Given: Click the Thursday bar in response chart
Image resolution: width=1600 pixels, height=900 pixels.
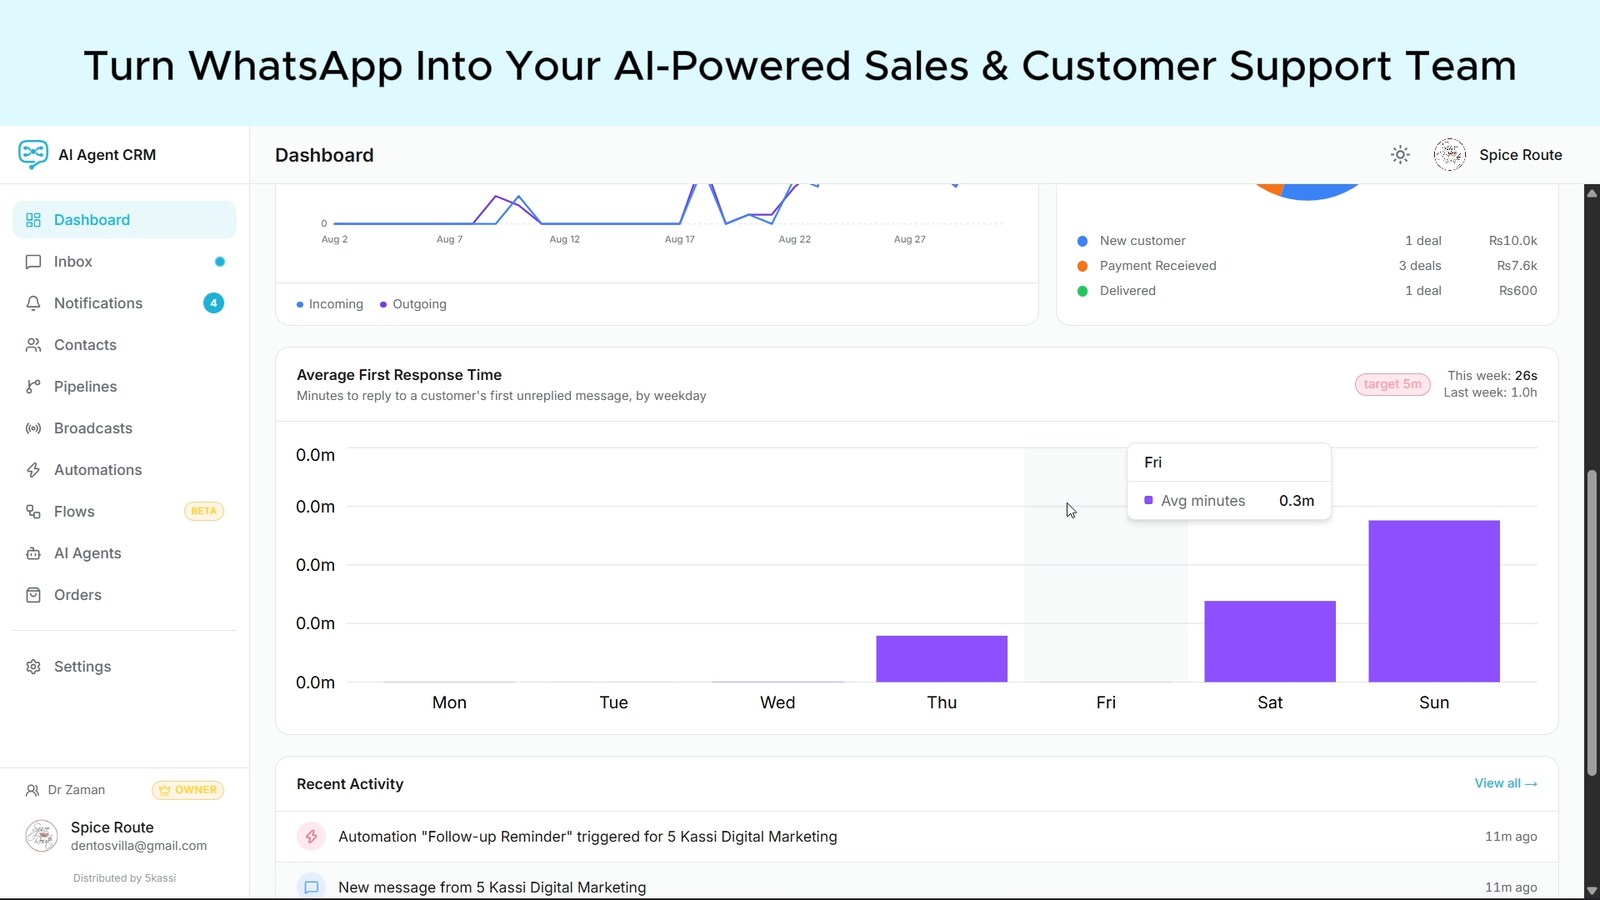Looking at the screenshot, I should click(x=942, y=659).
